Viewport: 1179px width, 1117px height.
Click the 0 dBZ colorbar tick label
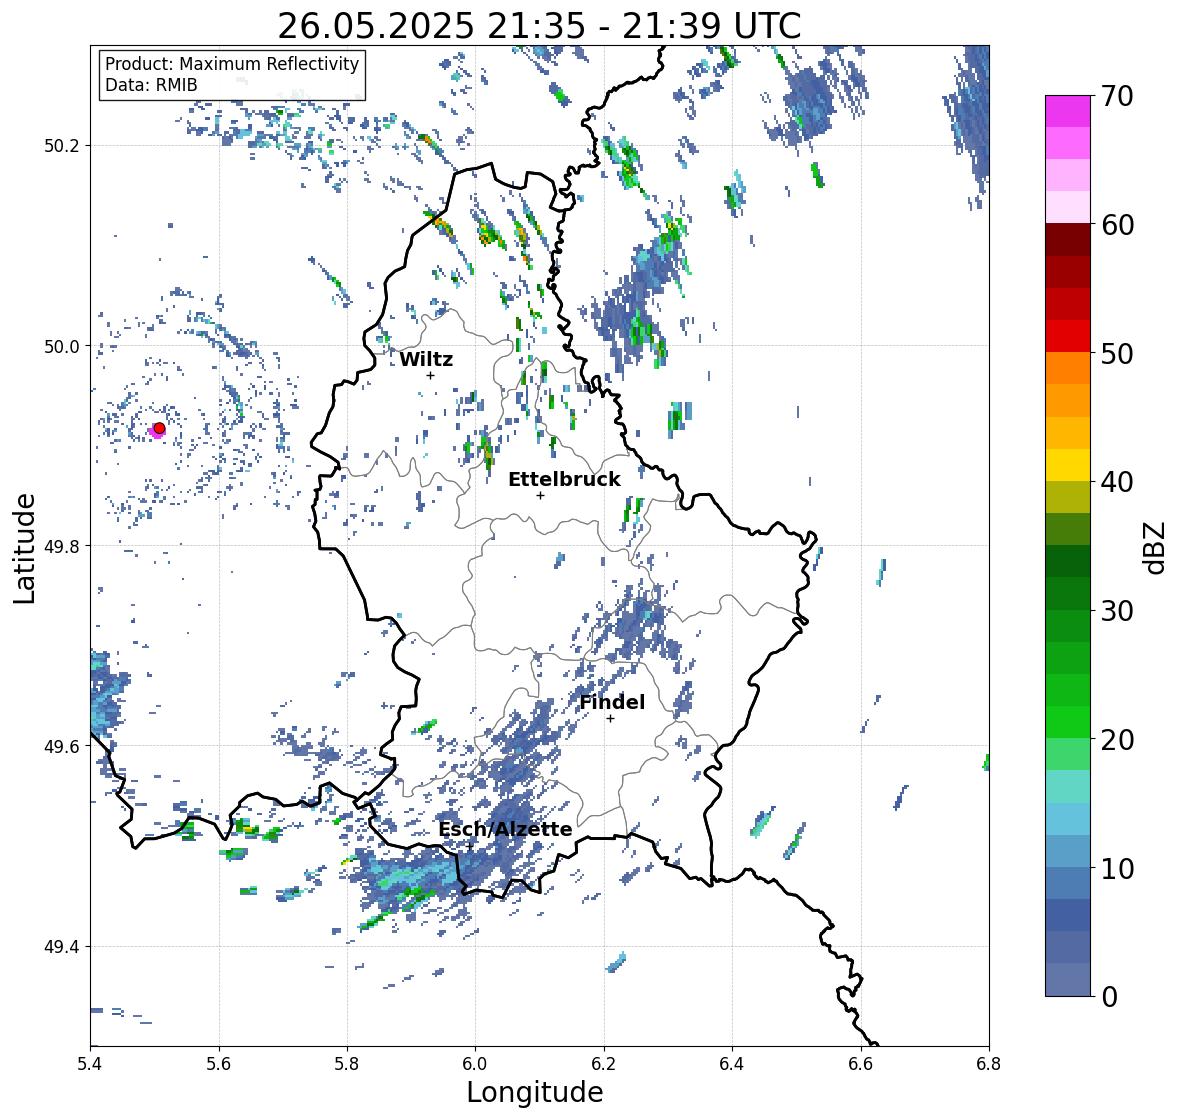click(1109, 997)
